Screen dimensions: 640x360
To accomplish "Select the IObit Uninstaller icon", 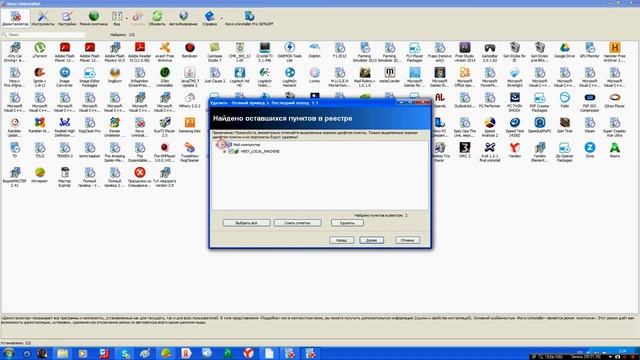I will [x=164, y=77].
